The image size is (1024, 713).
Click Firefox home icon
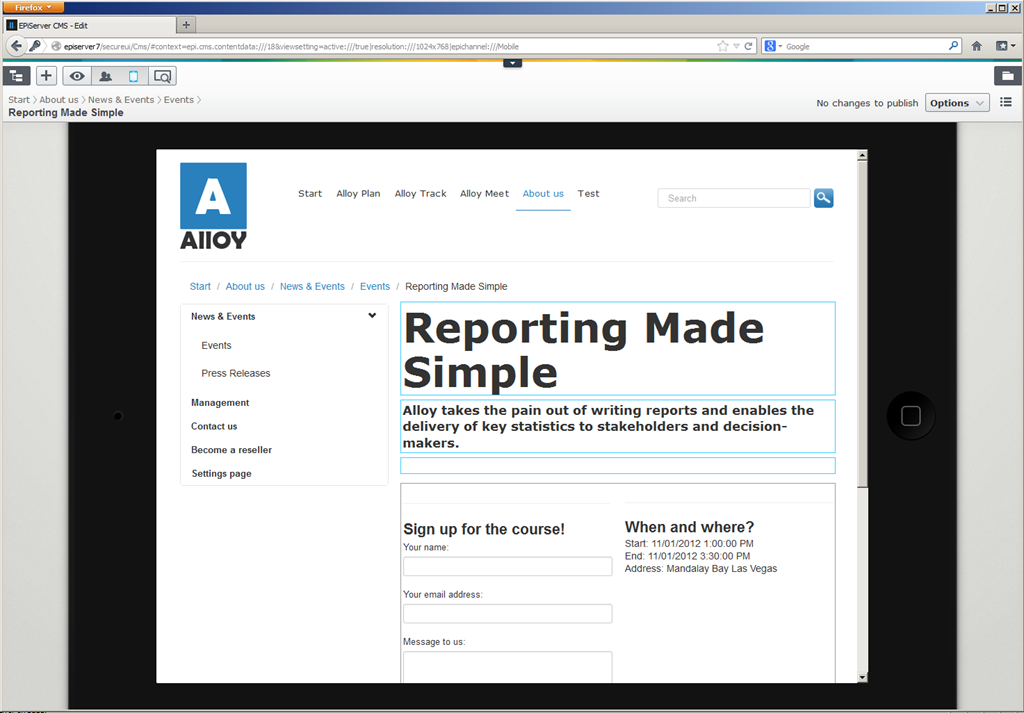point(977,46)
